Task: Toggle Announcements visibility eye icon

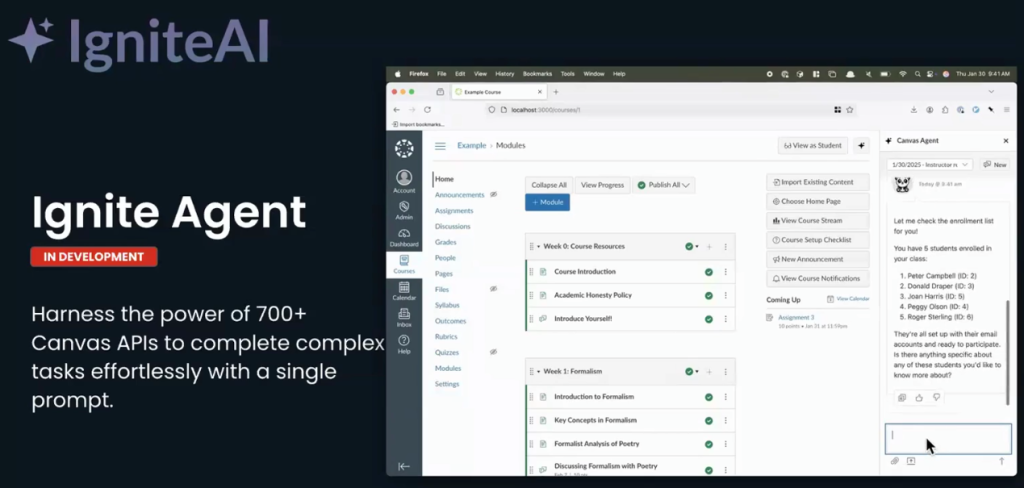Action: pyautogui.click(x=494, y=194)
